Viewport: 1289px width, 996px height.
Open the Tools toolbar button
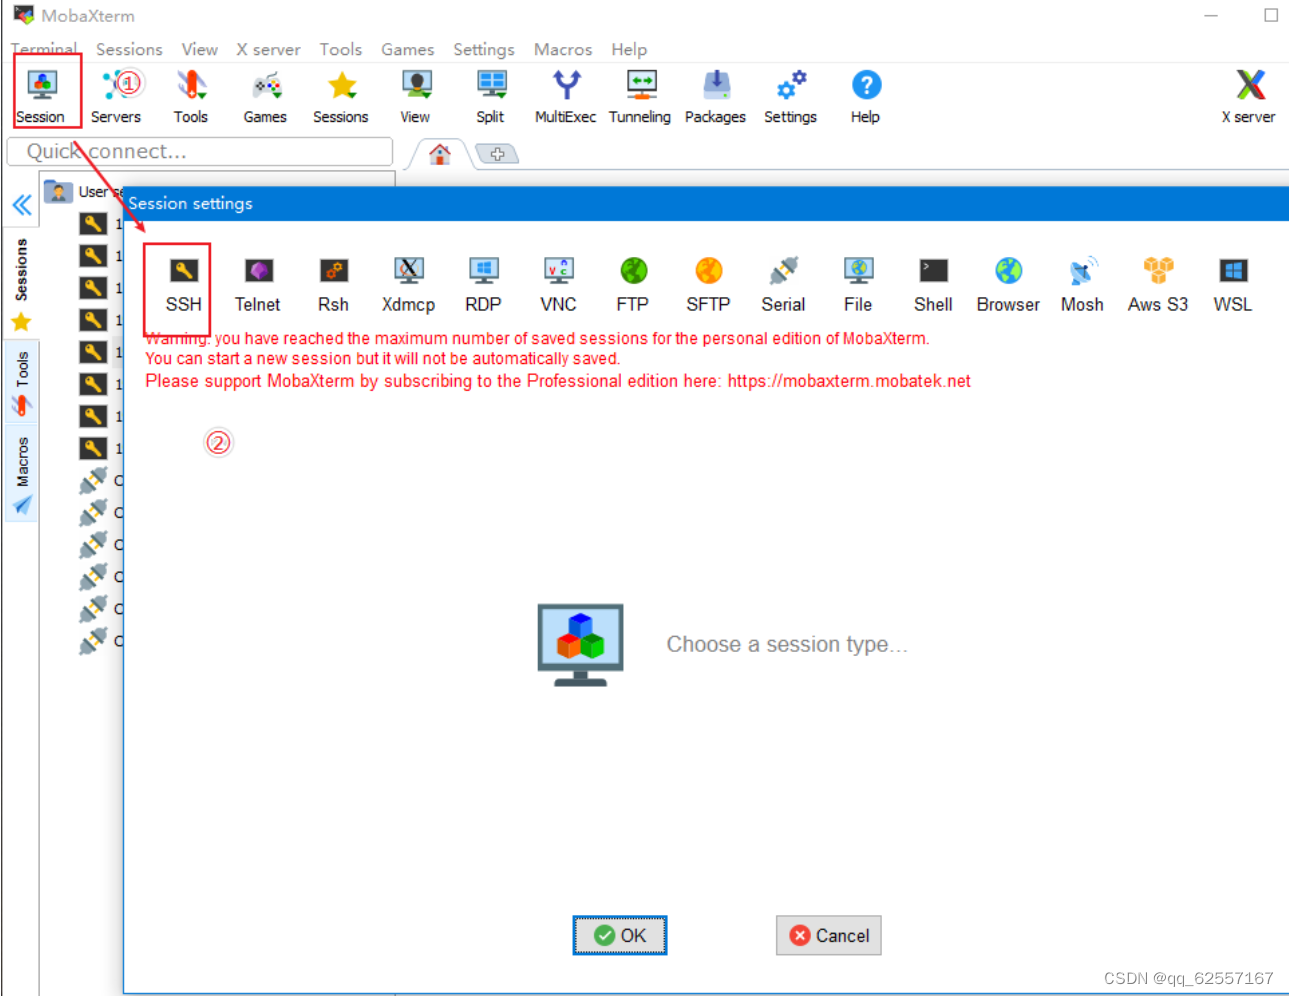[x=190, y=96]
